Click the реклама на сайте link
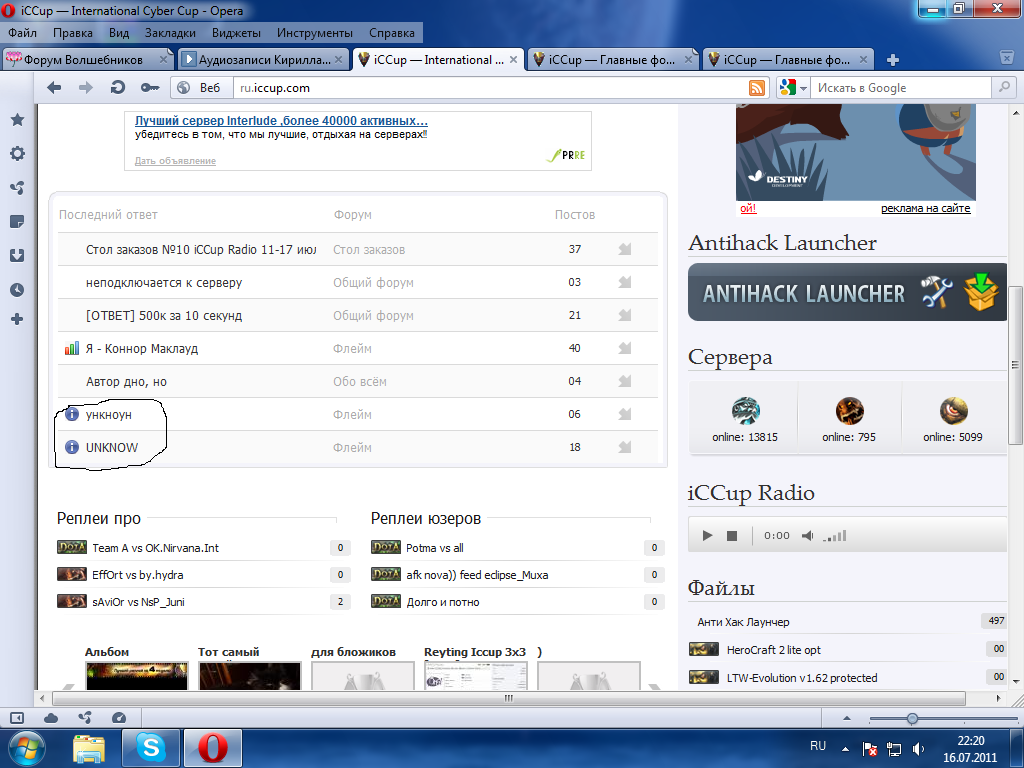 point(925,208)
